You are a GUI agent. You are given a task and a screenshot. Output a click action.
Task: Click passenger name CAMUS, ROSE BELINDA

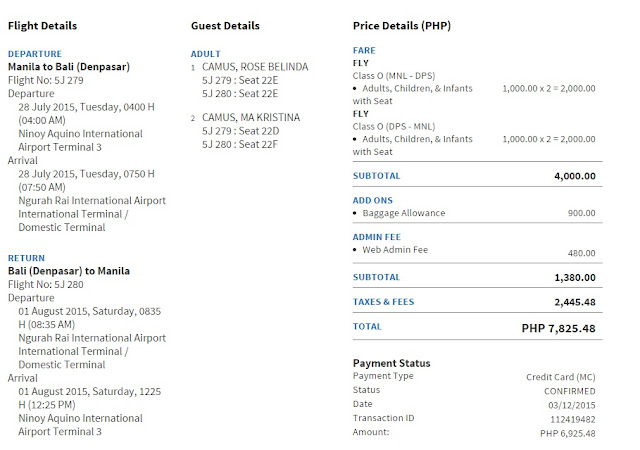click(255, 67)
